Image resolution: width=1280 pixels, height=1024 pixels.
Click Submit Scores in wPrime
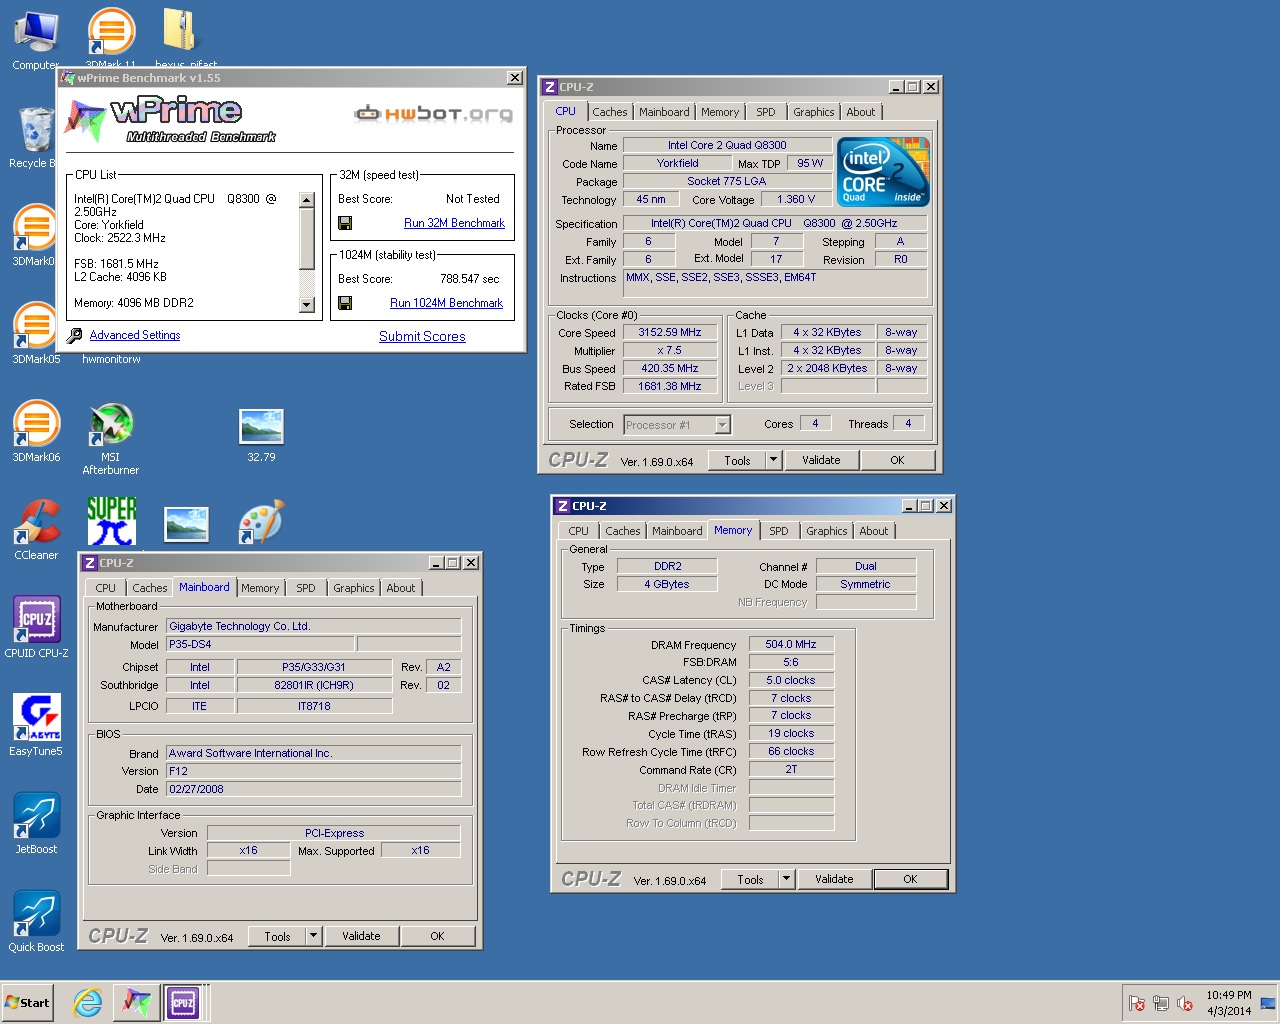pos(422,336)
